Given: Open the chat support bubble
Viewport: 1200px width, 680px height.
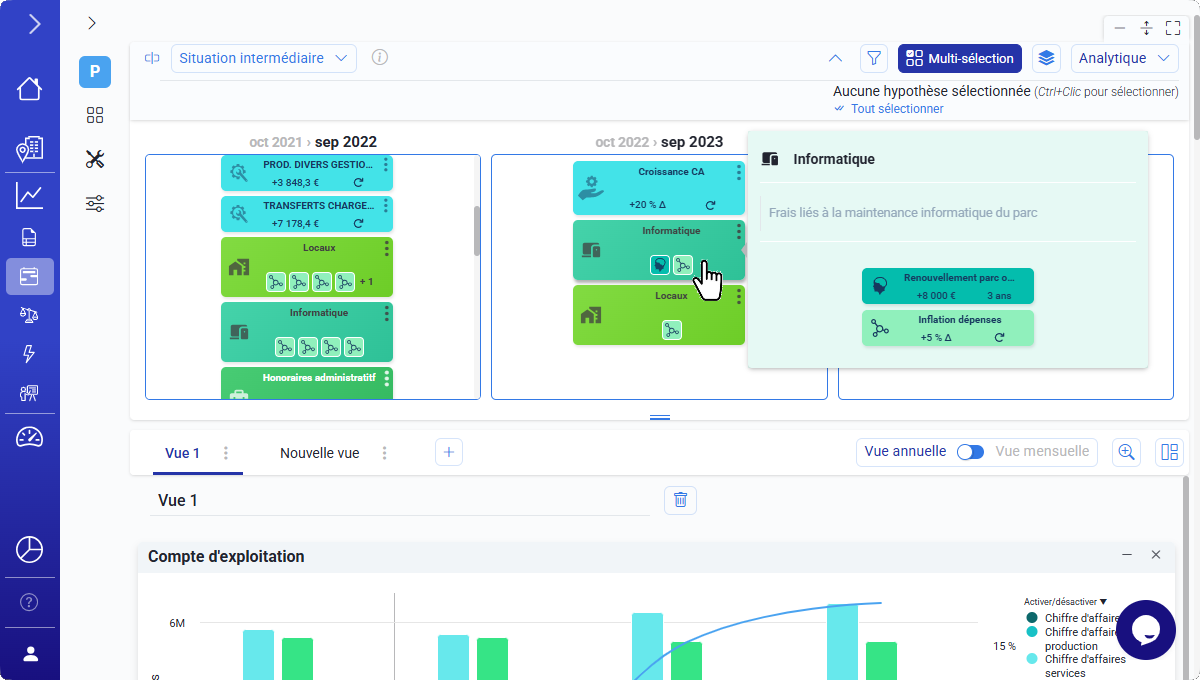Looking at the screenshot, I should (x=1145, y=629).
